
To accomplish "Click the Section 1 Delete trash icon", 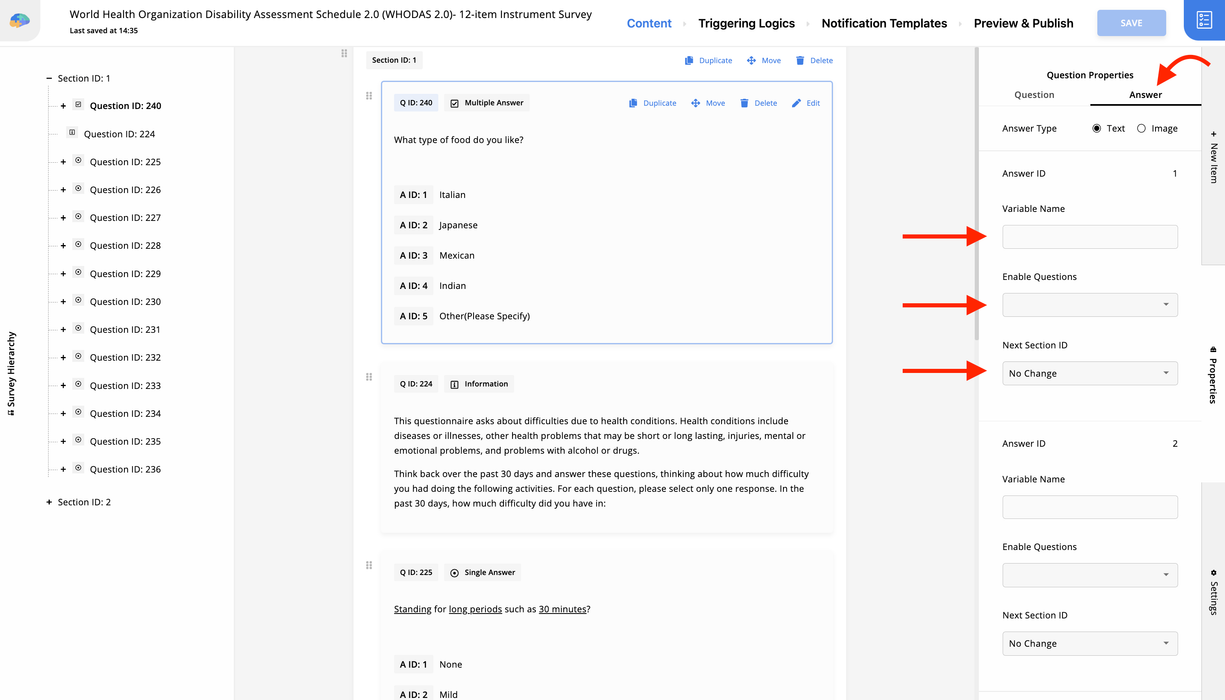I will coord(800,61).
